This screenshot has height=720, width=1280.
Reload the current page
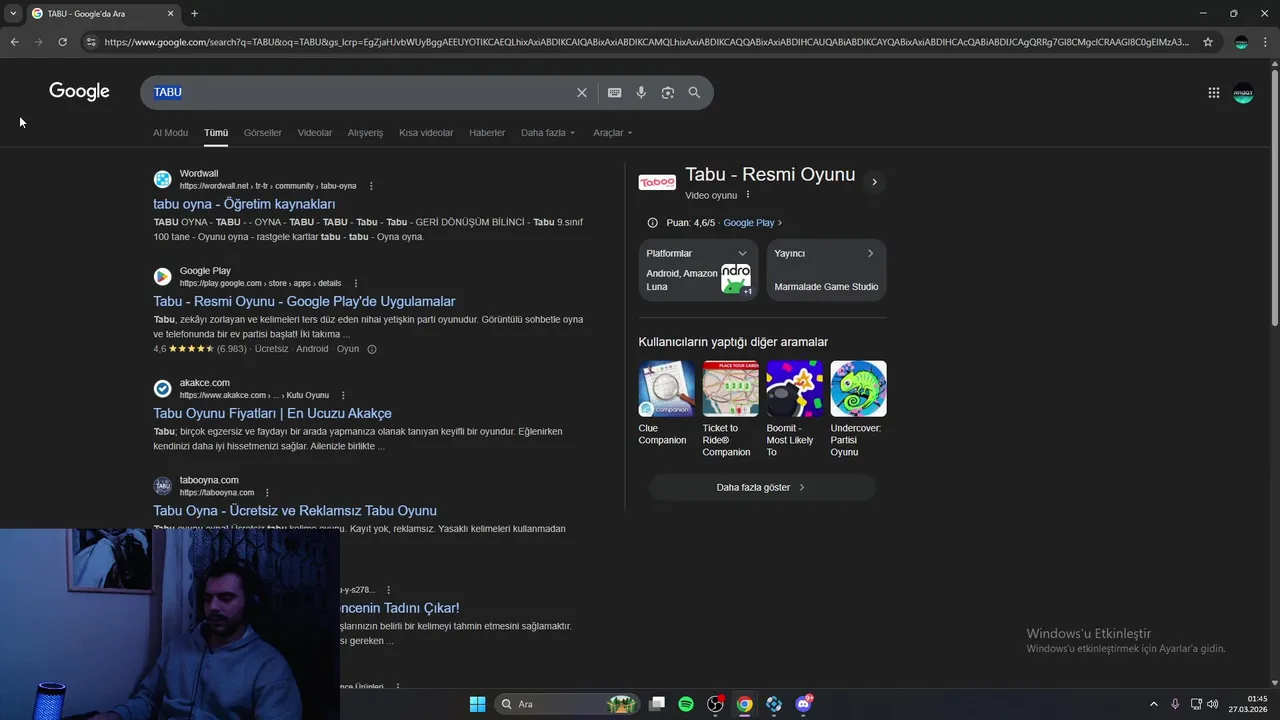(62, 42)
